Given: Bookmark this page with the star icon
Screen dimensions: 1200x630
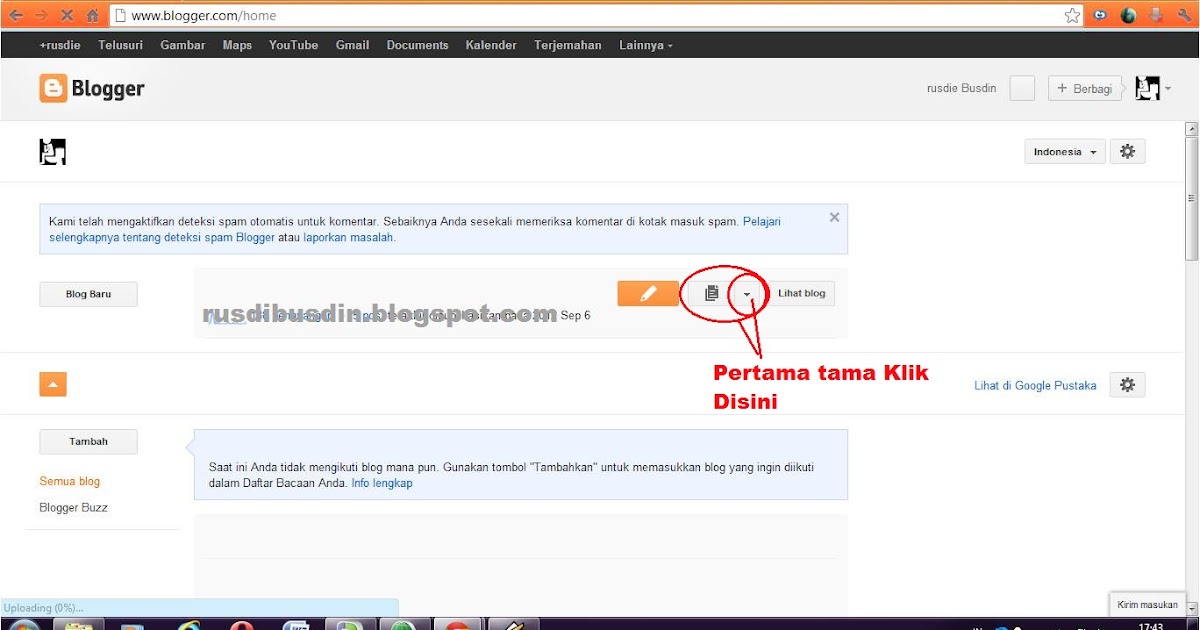Looking at the screenshot, I should [x=1072, y=15].
